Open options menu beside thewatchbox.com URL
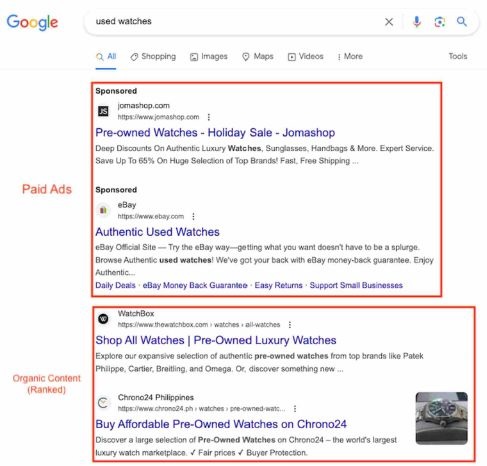 [290, 325]
